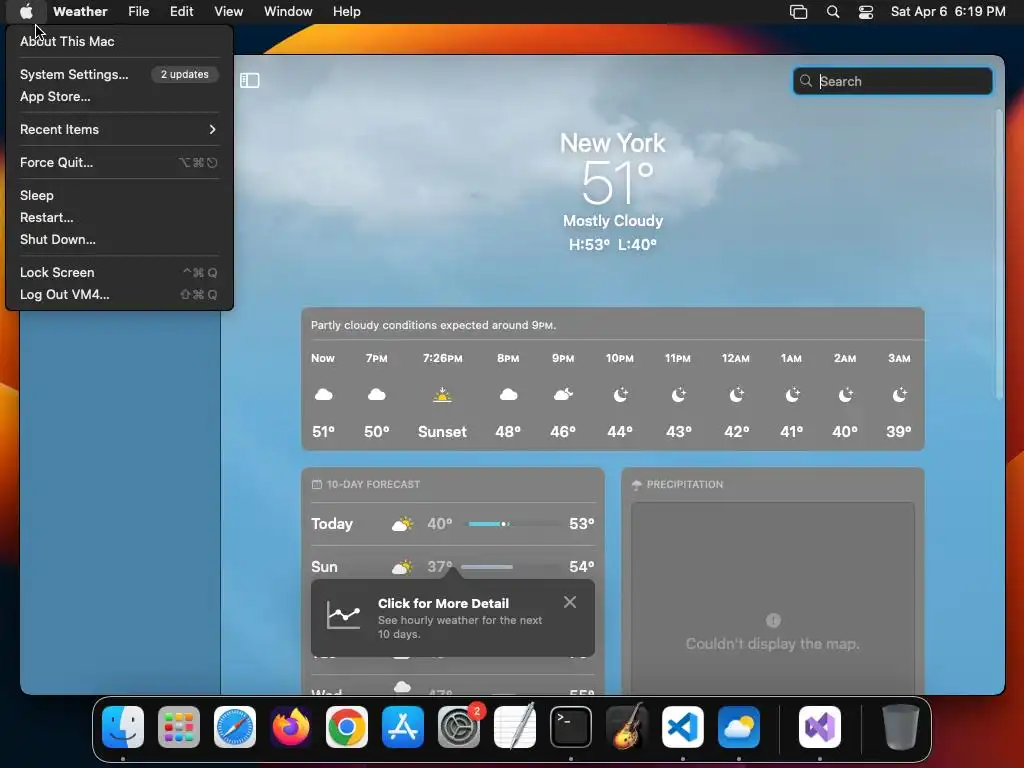Click the Weather window vertical scrollbar
The height and width of the screenshot is (768, 1024).
click(x=999, y=255)
